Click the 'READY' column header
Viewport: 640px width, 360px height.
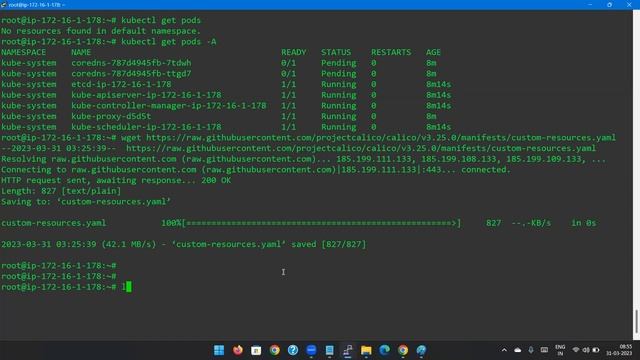[293, 52]
